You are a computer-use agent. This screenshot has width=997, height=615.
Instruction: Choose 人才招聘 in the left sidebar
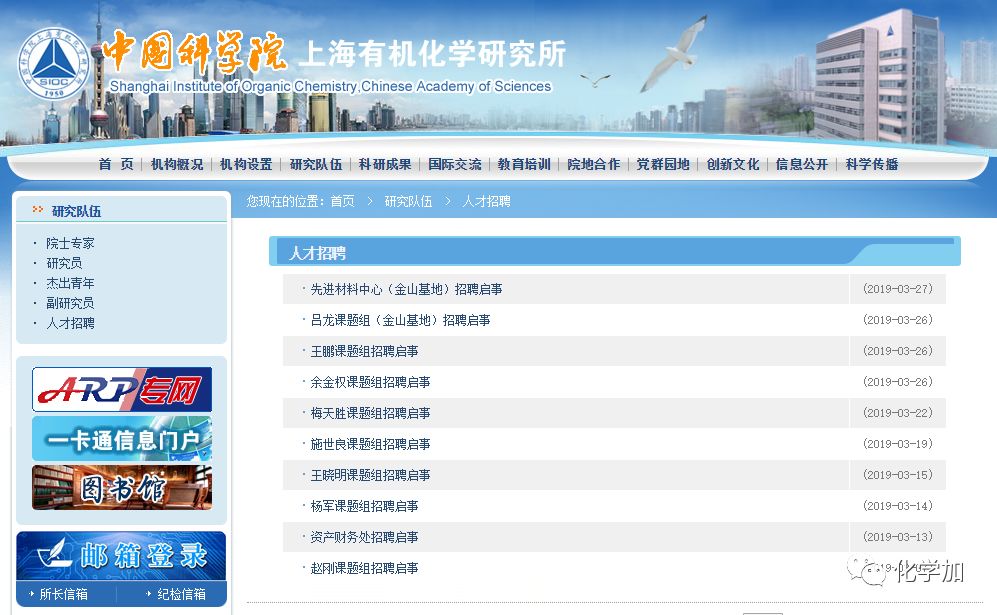tap(70, 323)
